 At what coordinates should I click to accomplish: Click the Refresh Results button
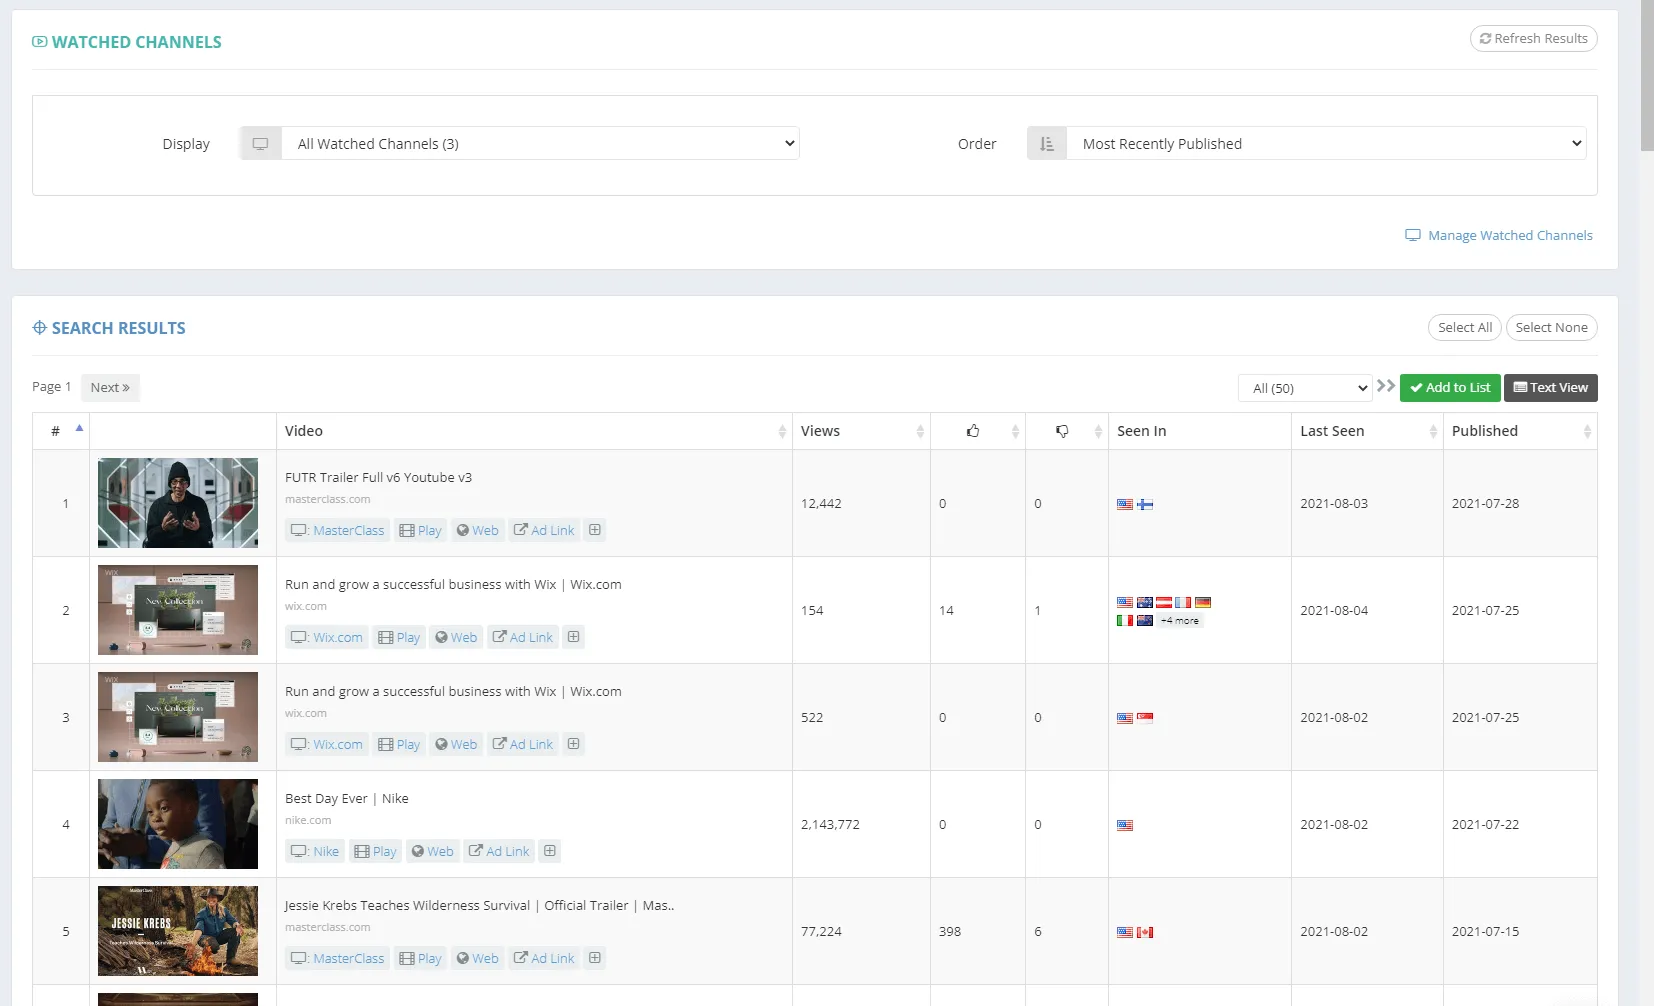(x=1533, y=39)
